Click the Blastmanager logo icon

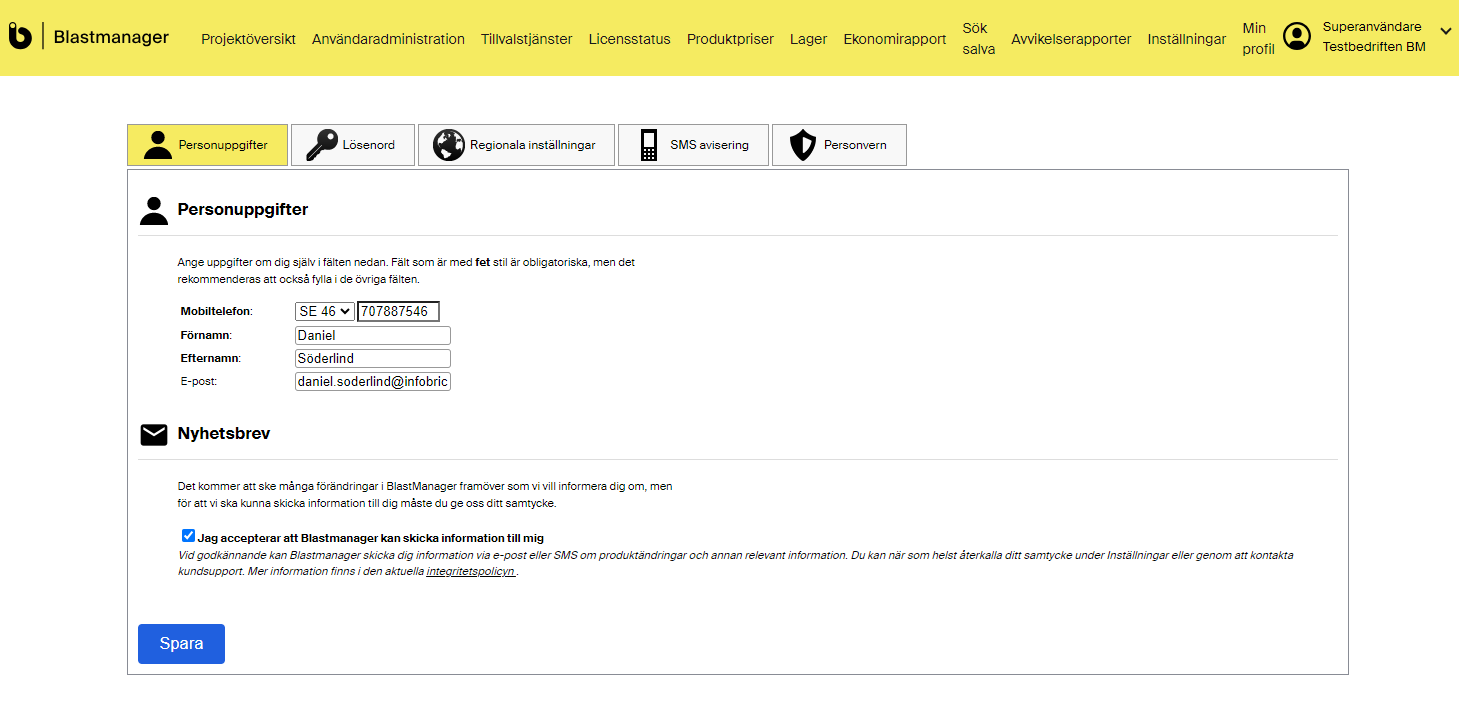point(20,36)
